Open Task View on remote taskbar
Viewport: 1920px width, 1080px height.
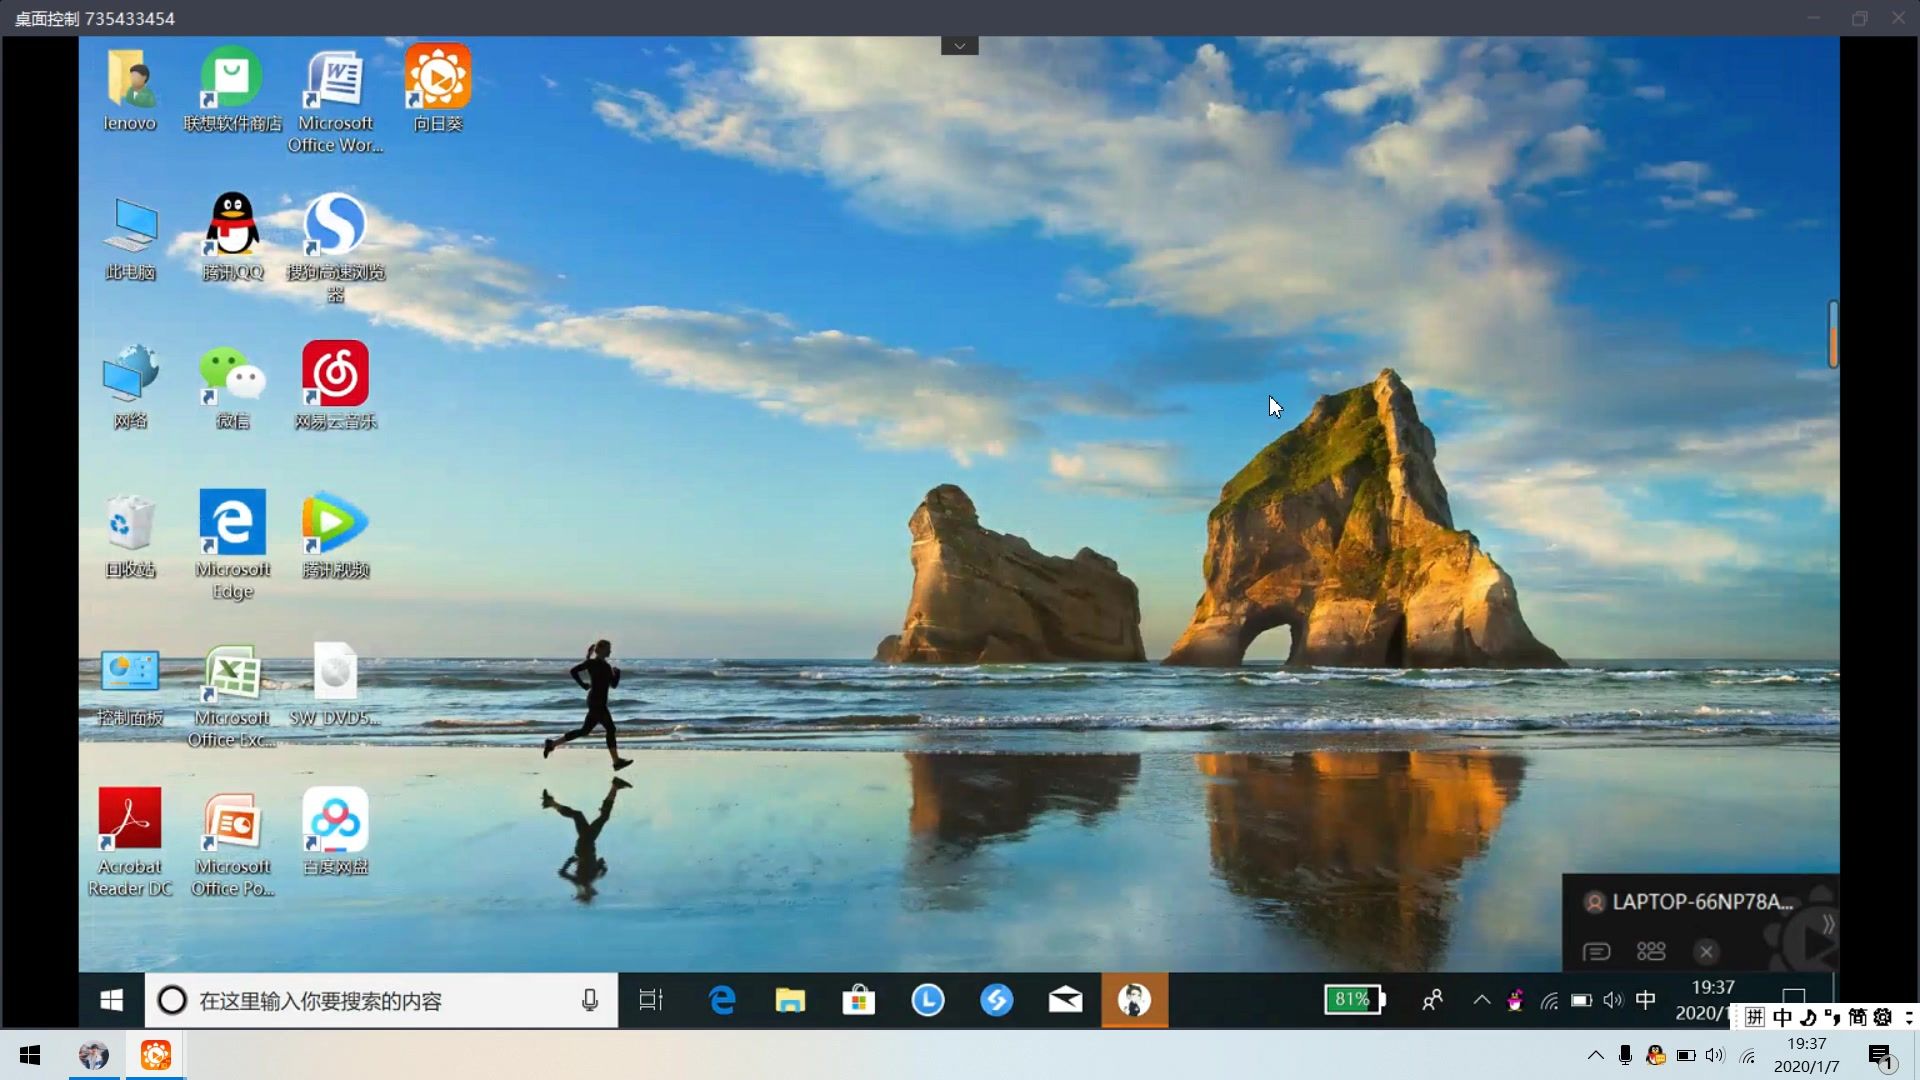651,1000
